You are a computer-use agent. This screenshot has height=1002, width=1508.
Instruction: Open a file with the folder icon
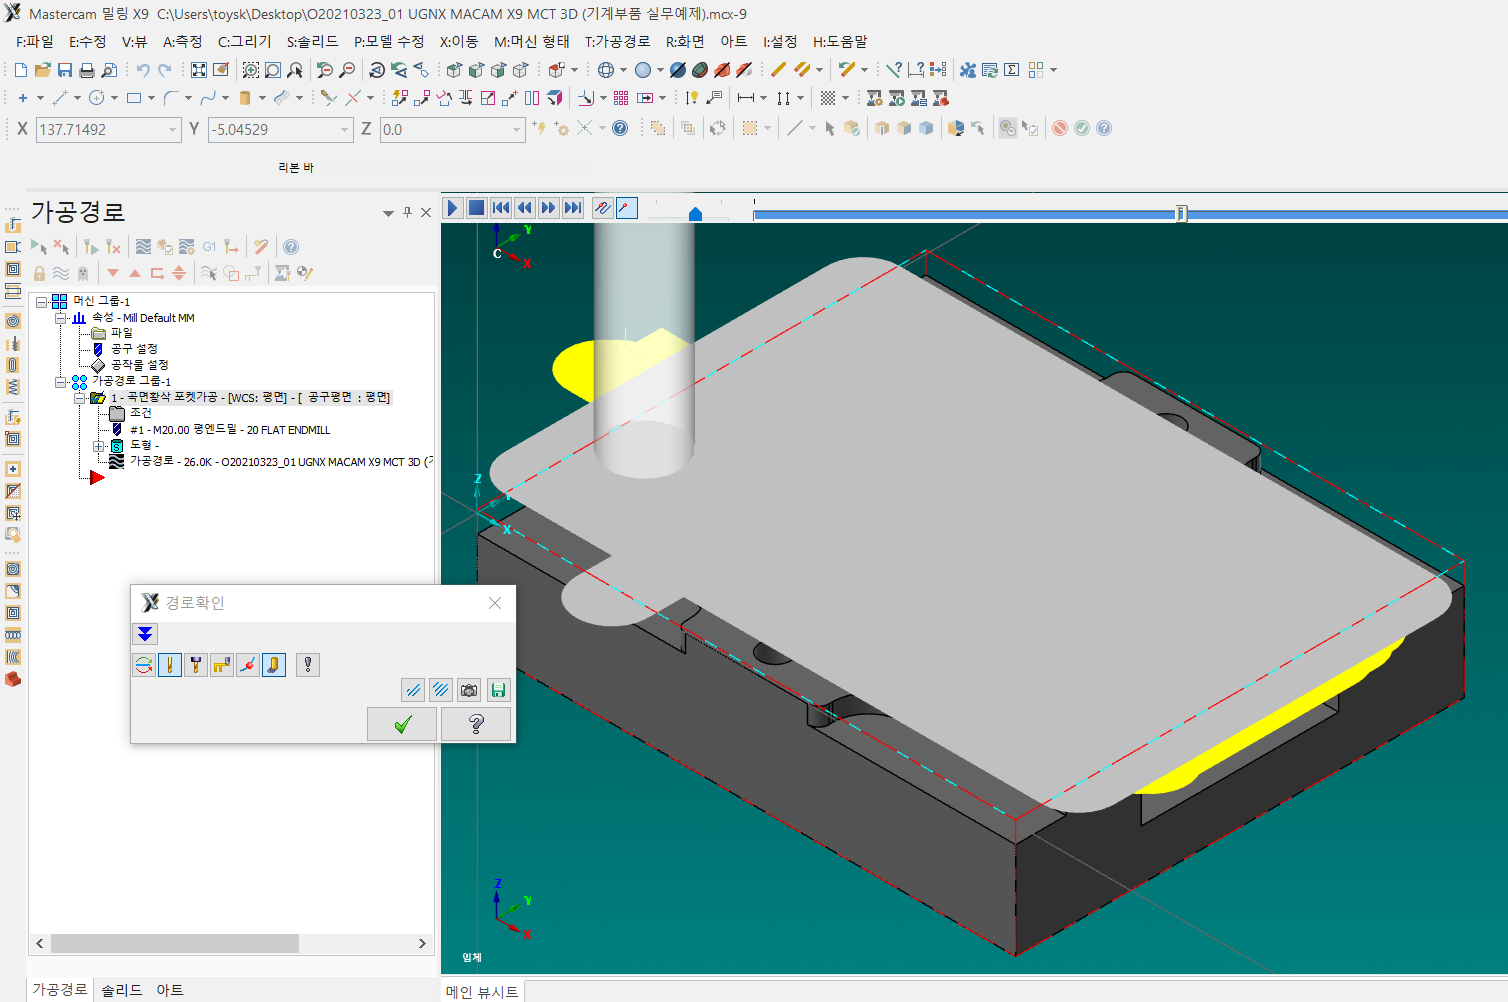pyautogui.click(x=43, y=70)
